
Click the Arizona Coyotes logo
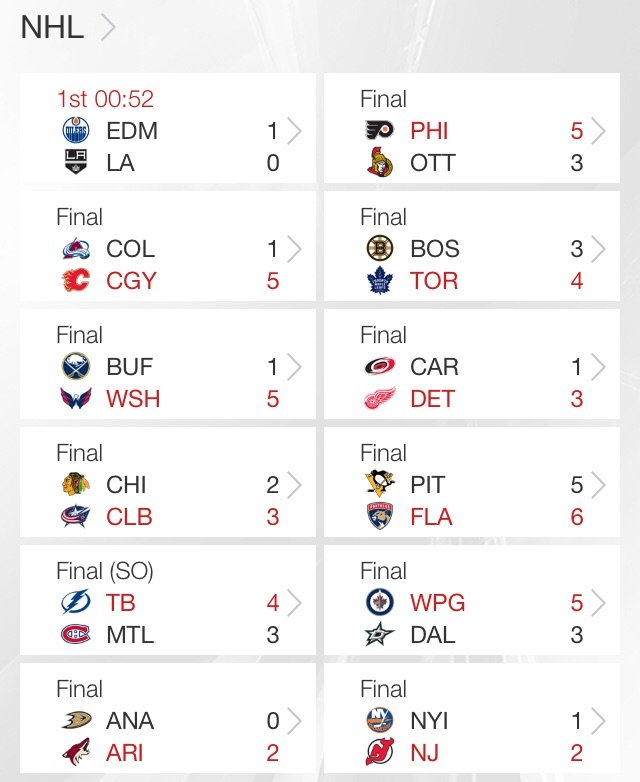(76, 752)
